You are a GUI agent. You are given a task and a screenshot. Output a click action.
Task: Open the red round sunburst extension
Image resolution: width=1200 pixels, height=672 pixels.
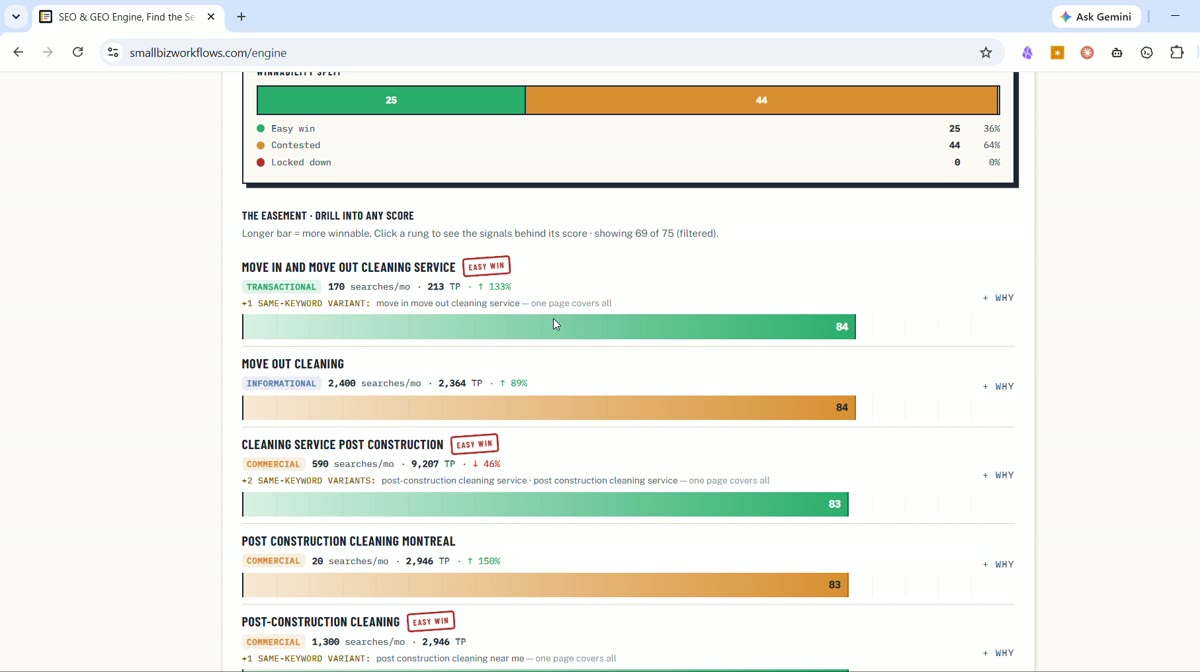[x=1087, y=53]
